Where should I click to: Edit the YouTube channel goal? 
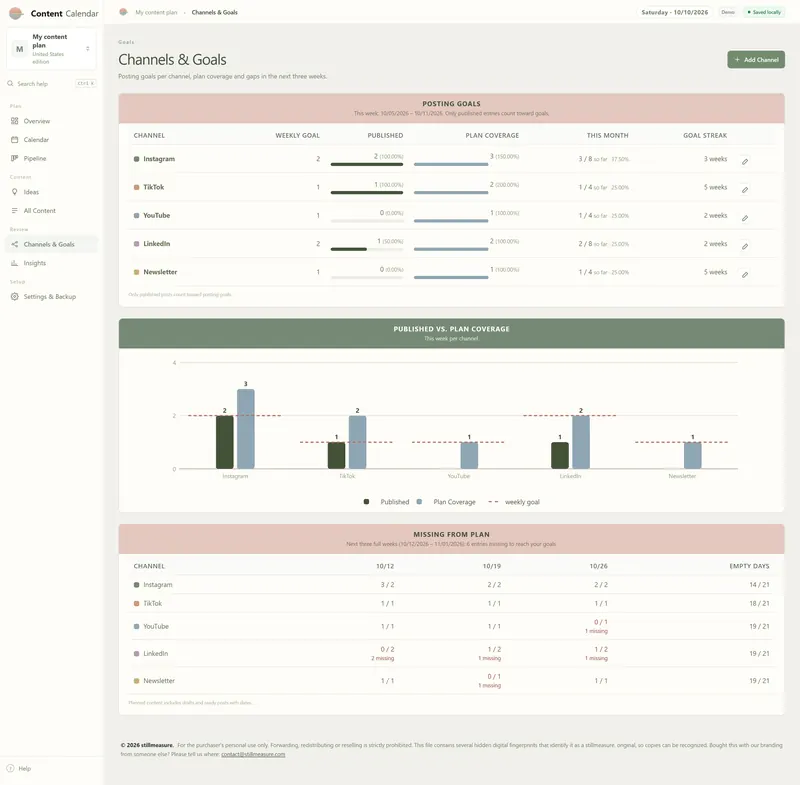point(745,218)
